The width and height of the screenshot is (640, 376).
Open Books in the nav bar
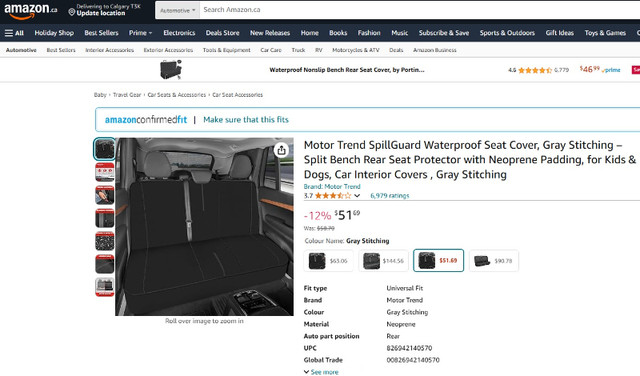[x=338, y=33]
